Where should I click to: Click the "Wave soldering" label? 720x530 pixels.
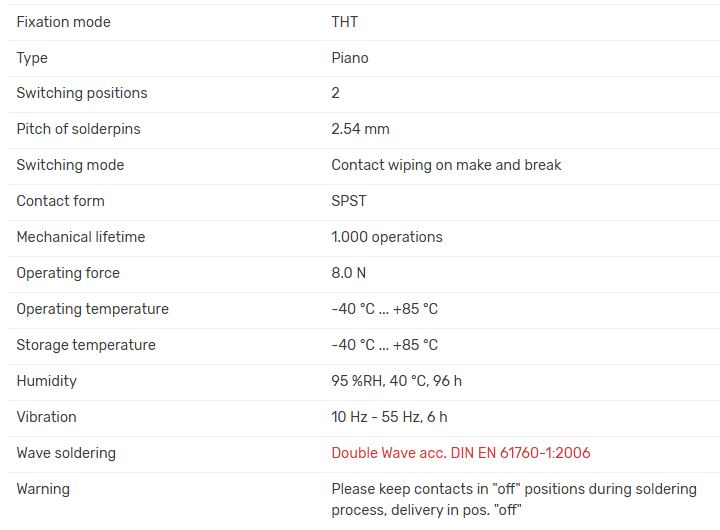pyautogui.click(x=66, y=453)
